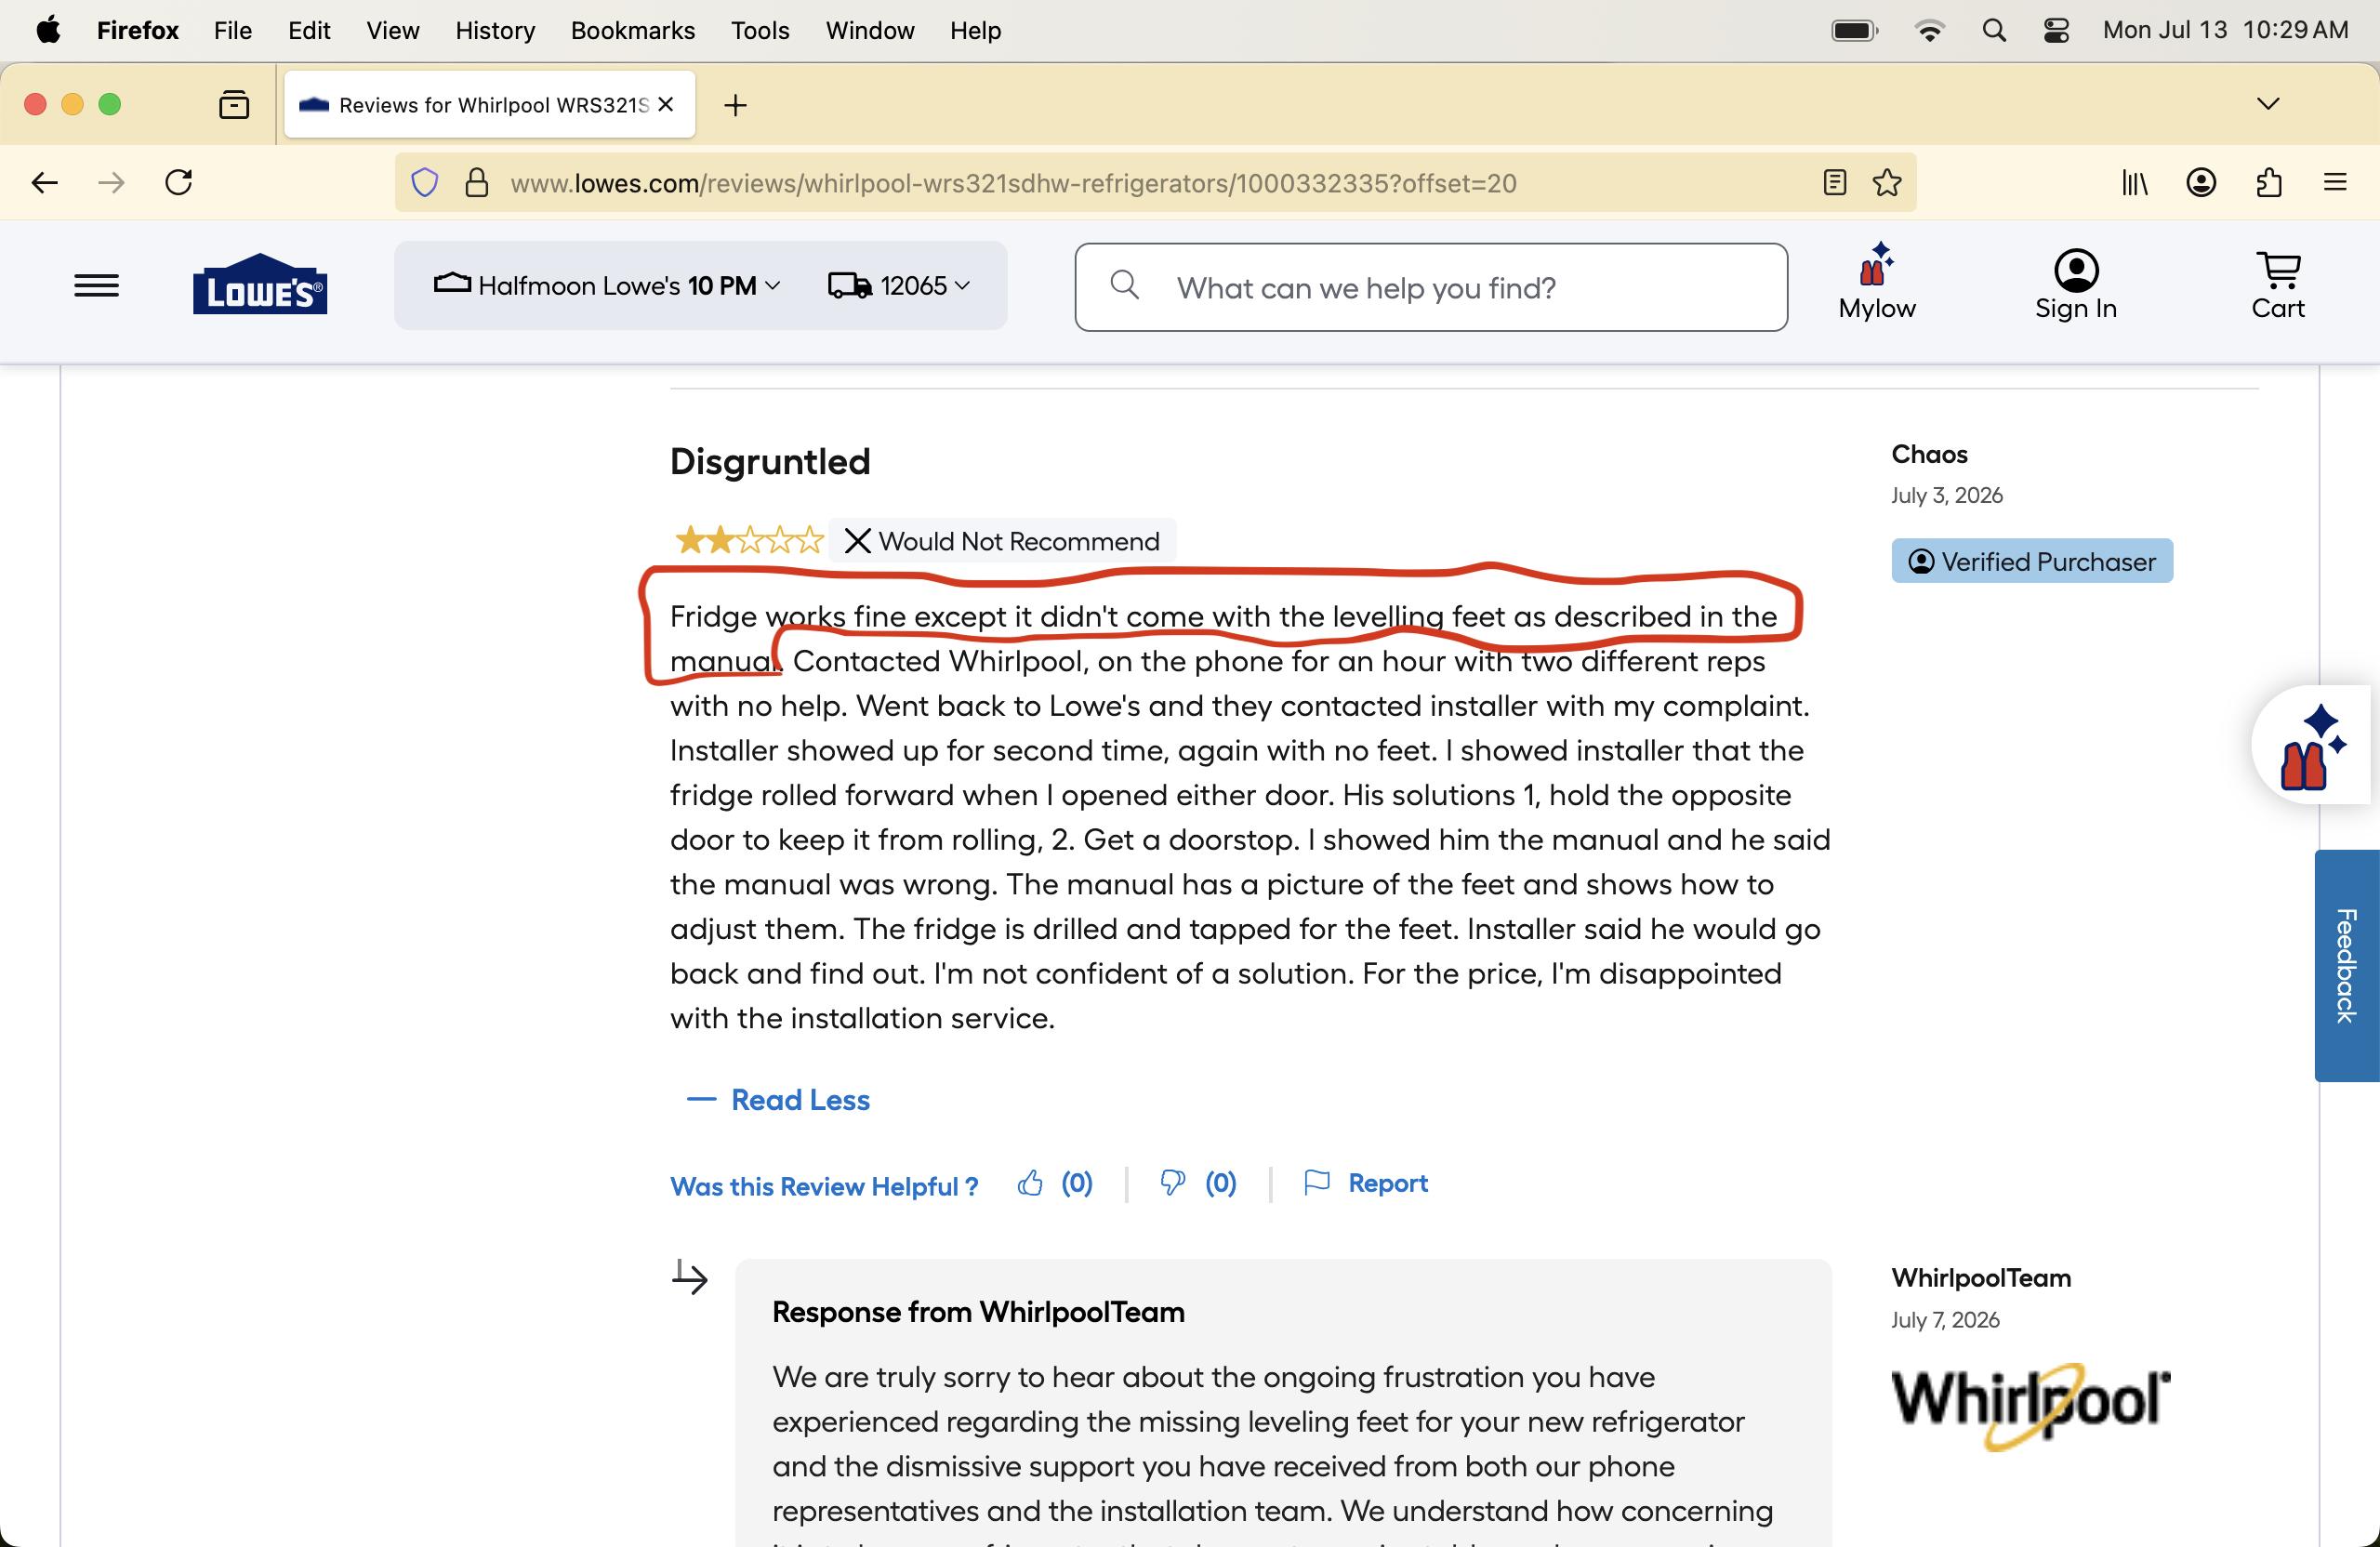This screenshot has height=1547, width=2380.
Task: Open the Bookmarks menu
Action: click(632, 31)
